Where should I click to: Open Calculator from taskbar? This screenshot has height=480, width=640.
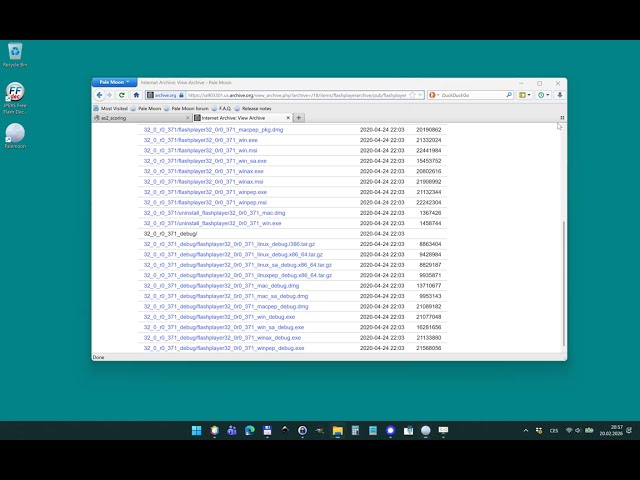[x=355, y=430]
